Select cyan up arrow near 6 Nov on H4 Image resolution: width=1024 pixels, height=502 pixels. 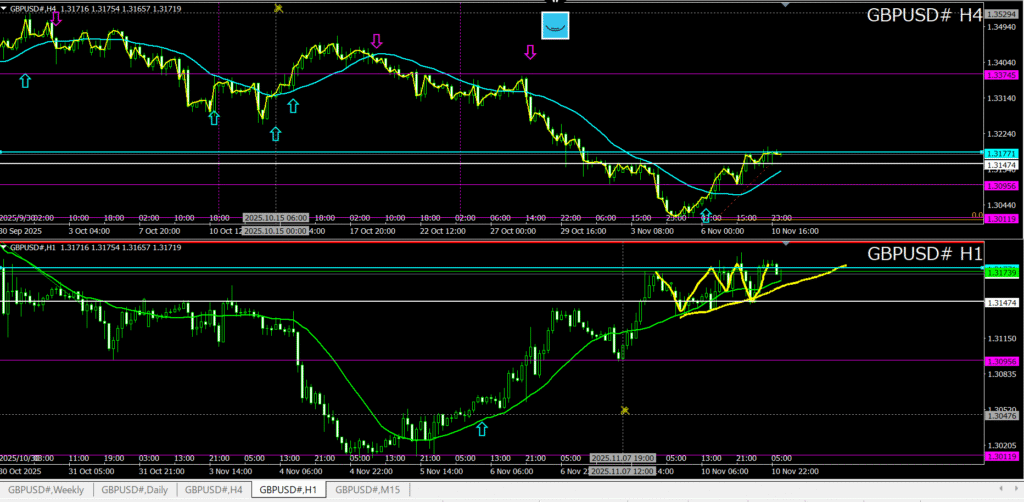[x=706, y=215]
